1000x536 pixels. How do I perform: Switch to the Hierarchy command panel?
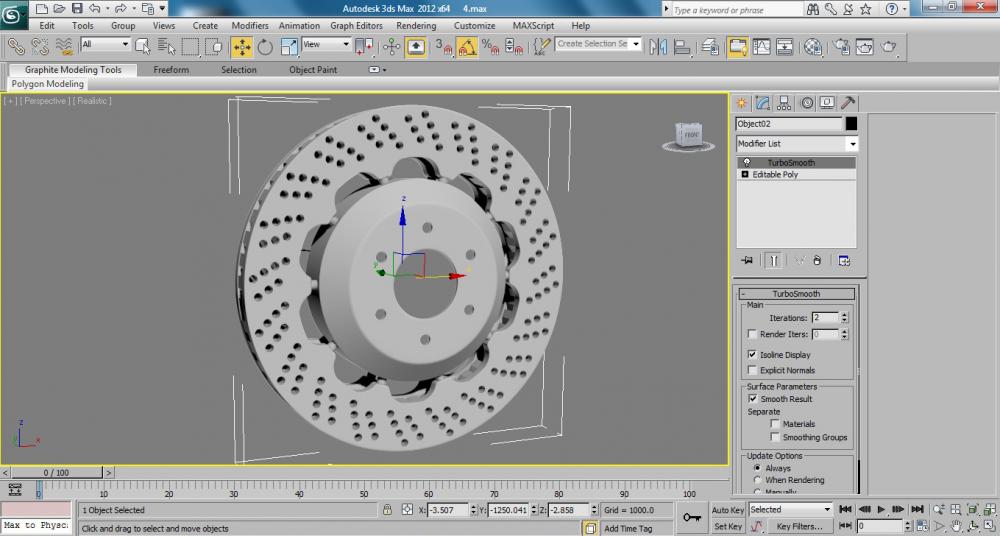[784, 102]
